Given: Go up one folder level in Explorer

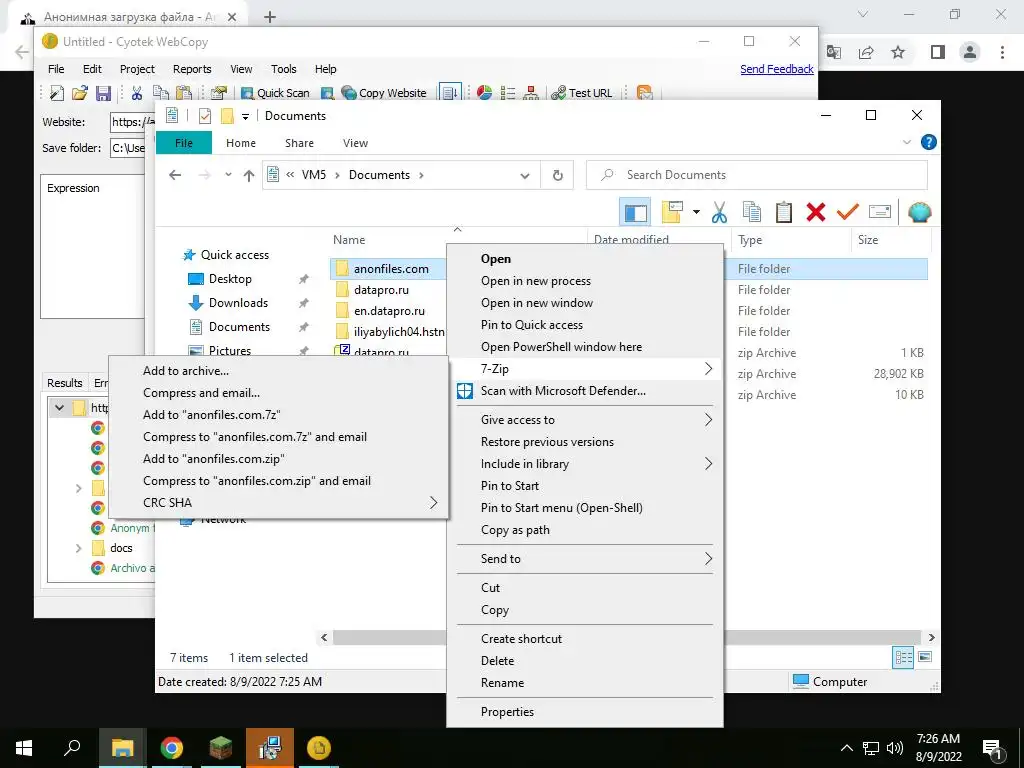Looking at the screenshot, I should (248, 175).
